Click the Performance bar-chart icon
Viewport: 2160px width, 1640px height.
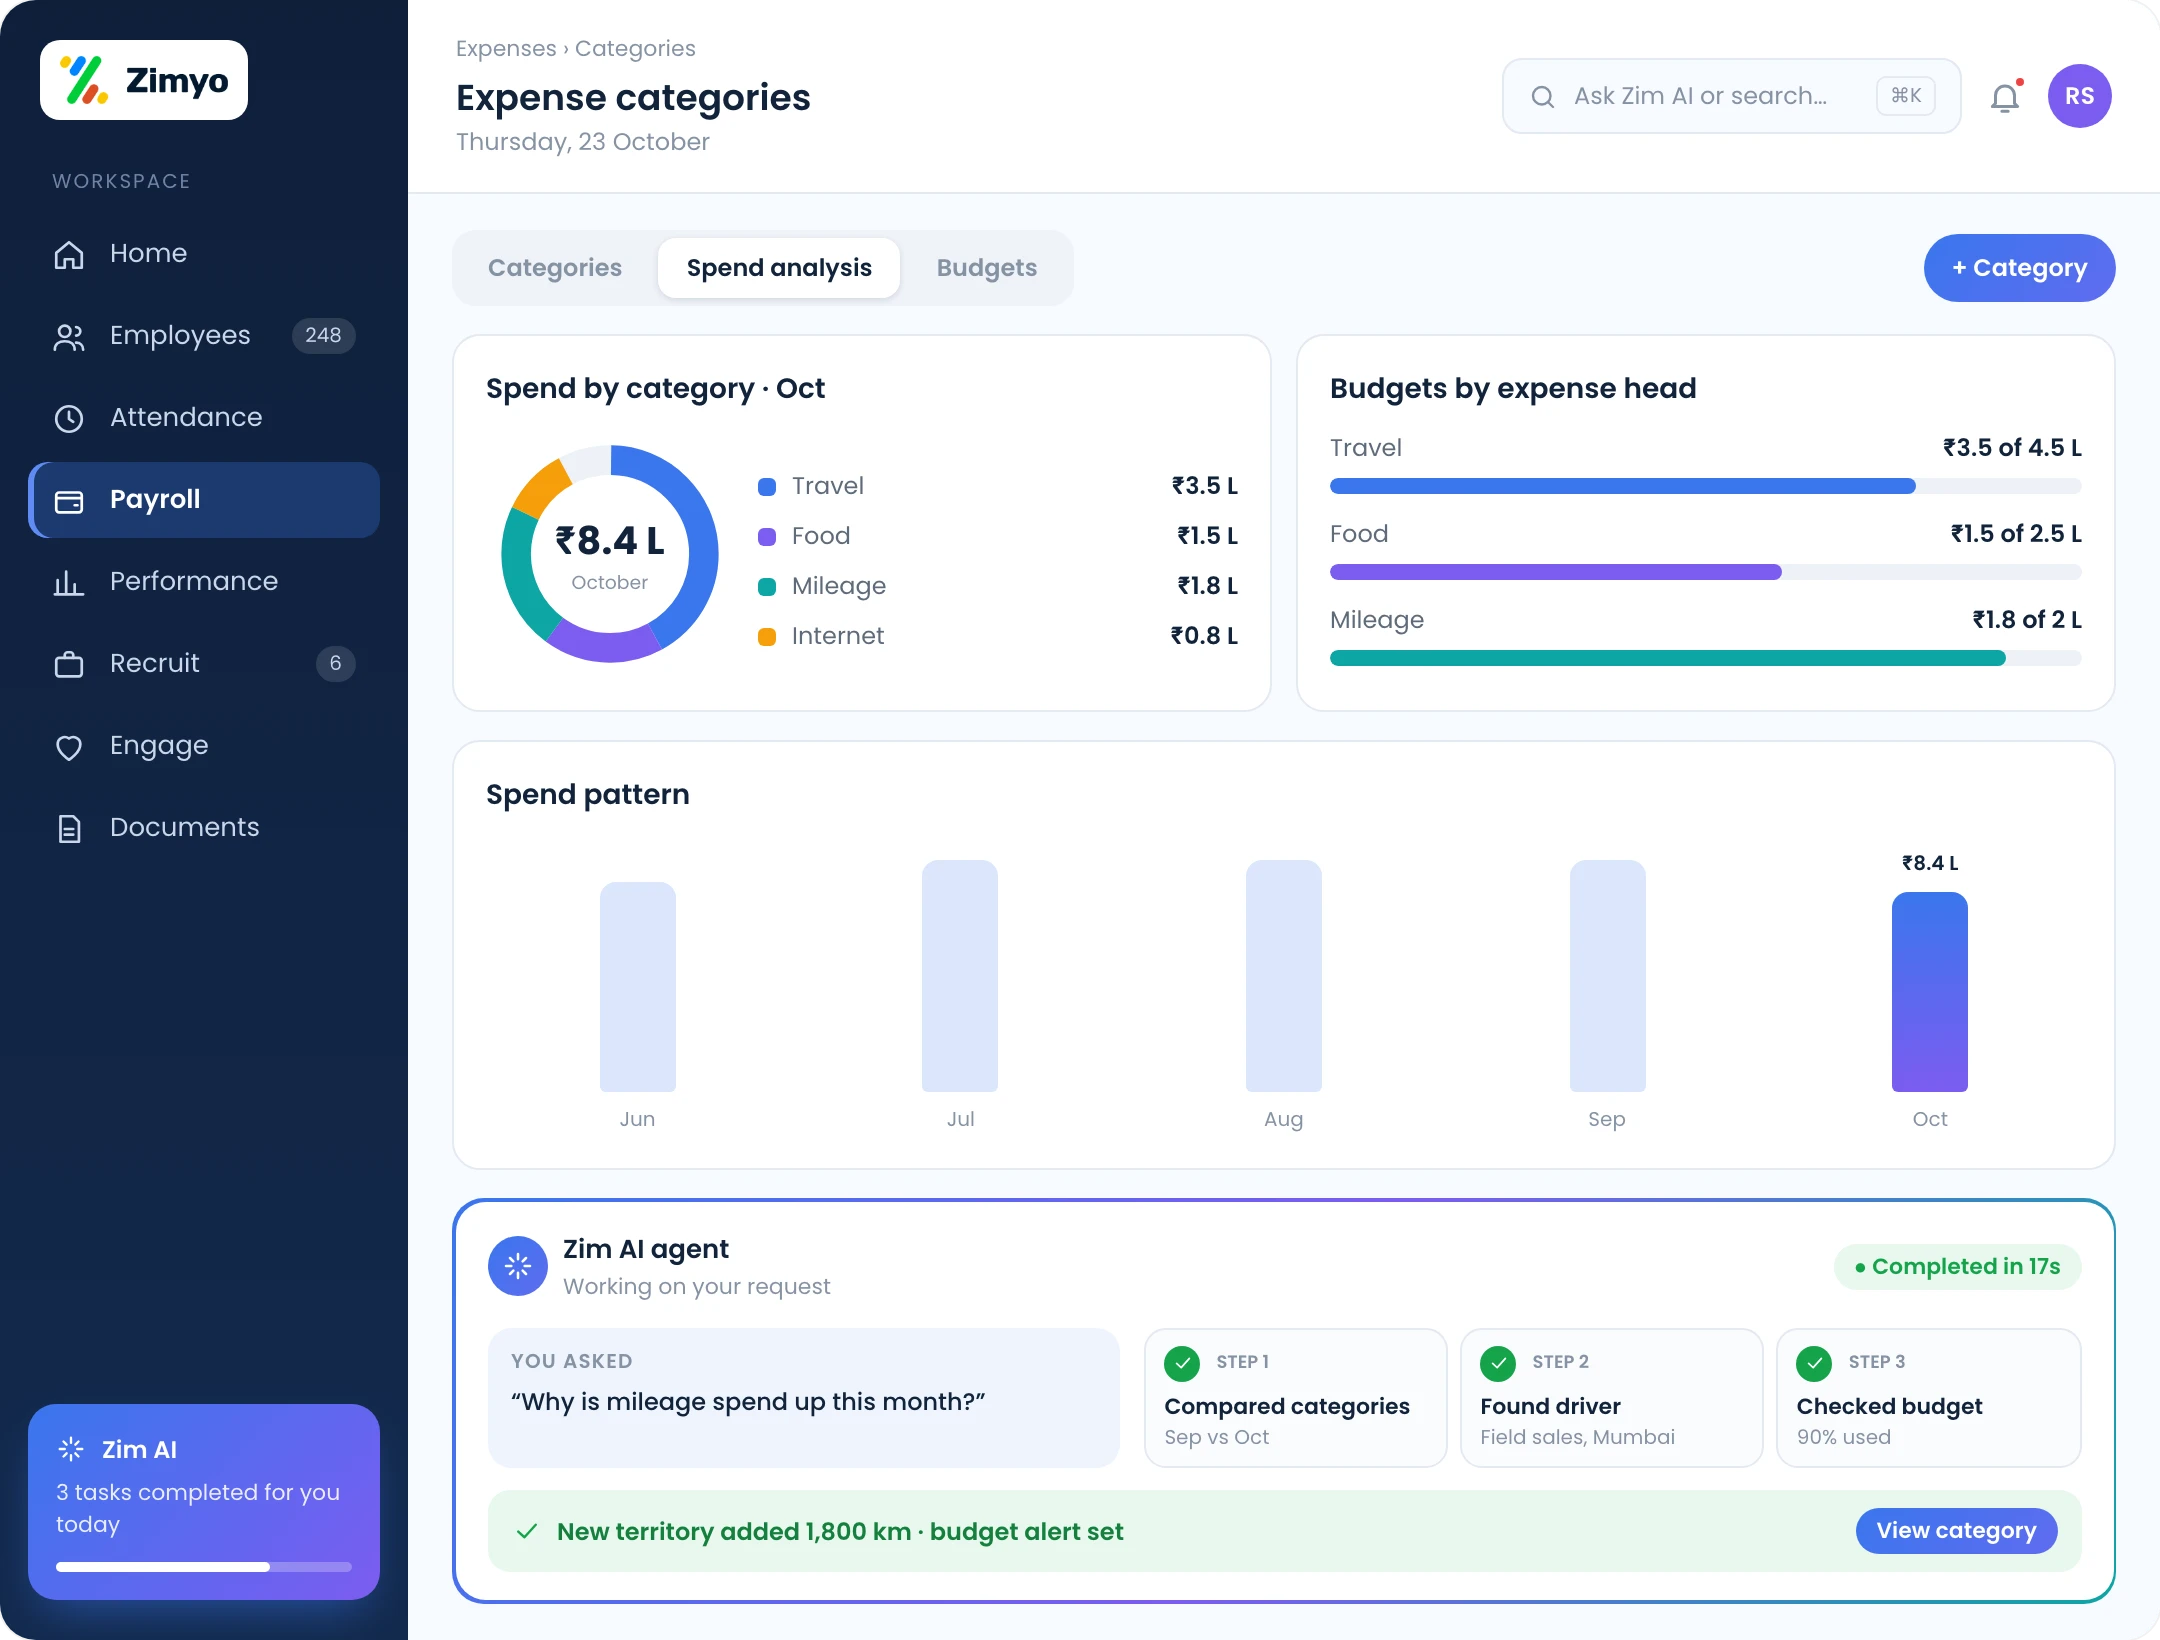[x=69, y=582]
